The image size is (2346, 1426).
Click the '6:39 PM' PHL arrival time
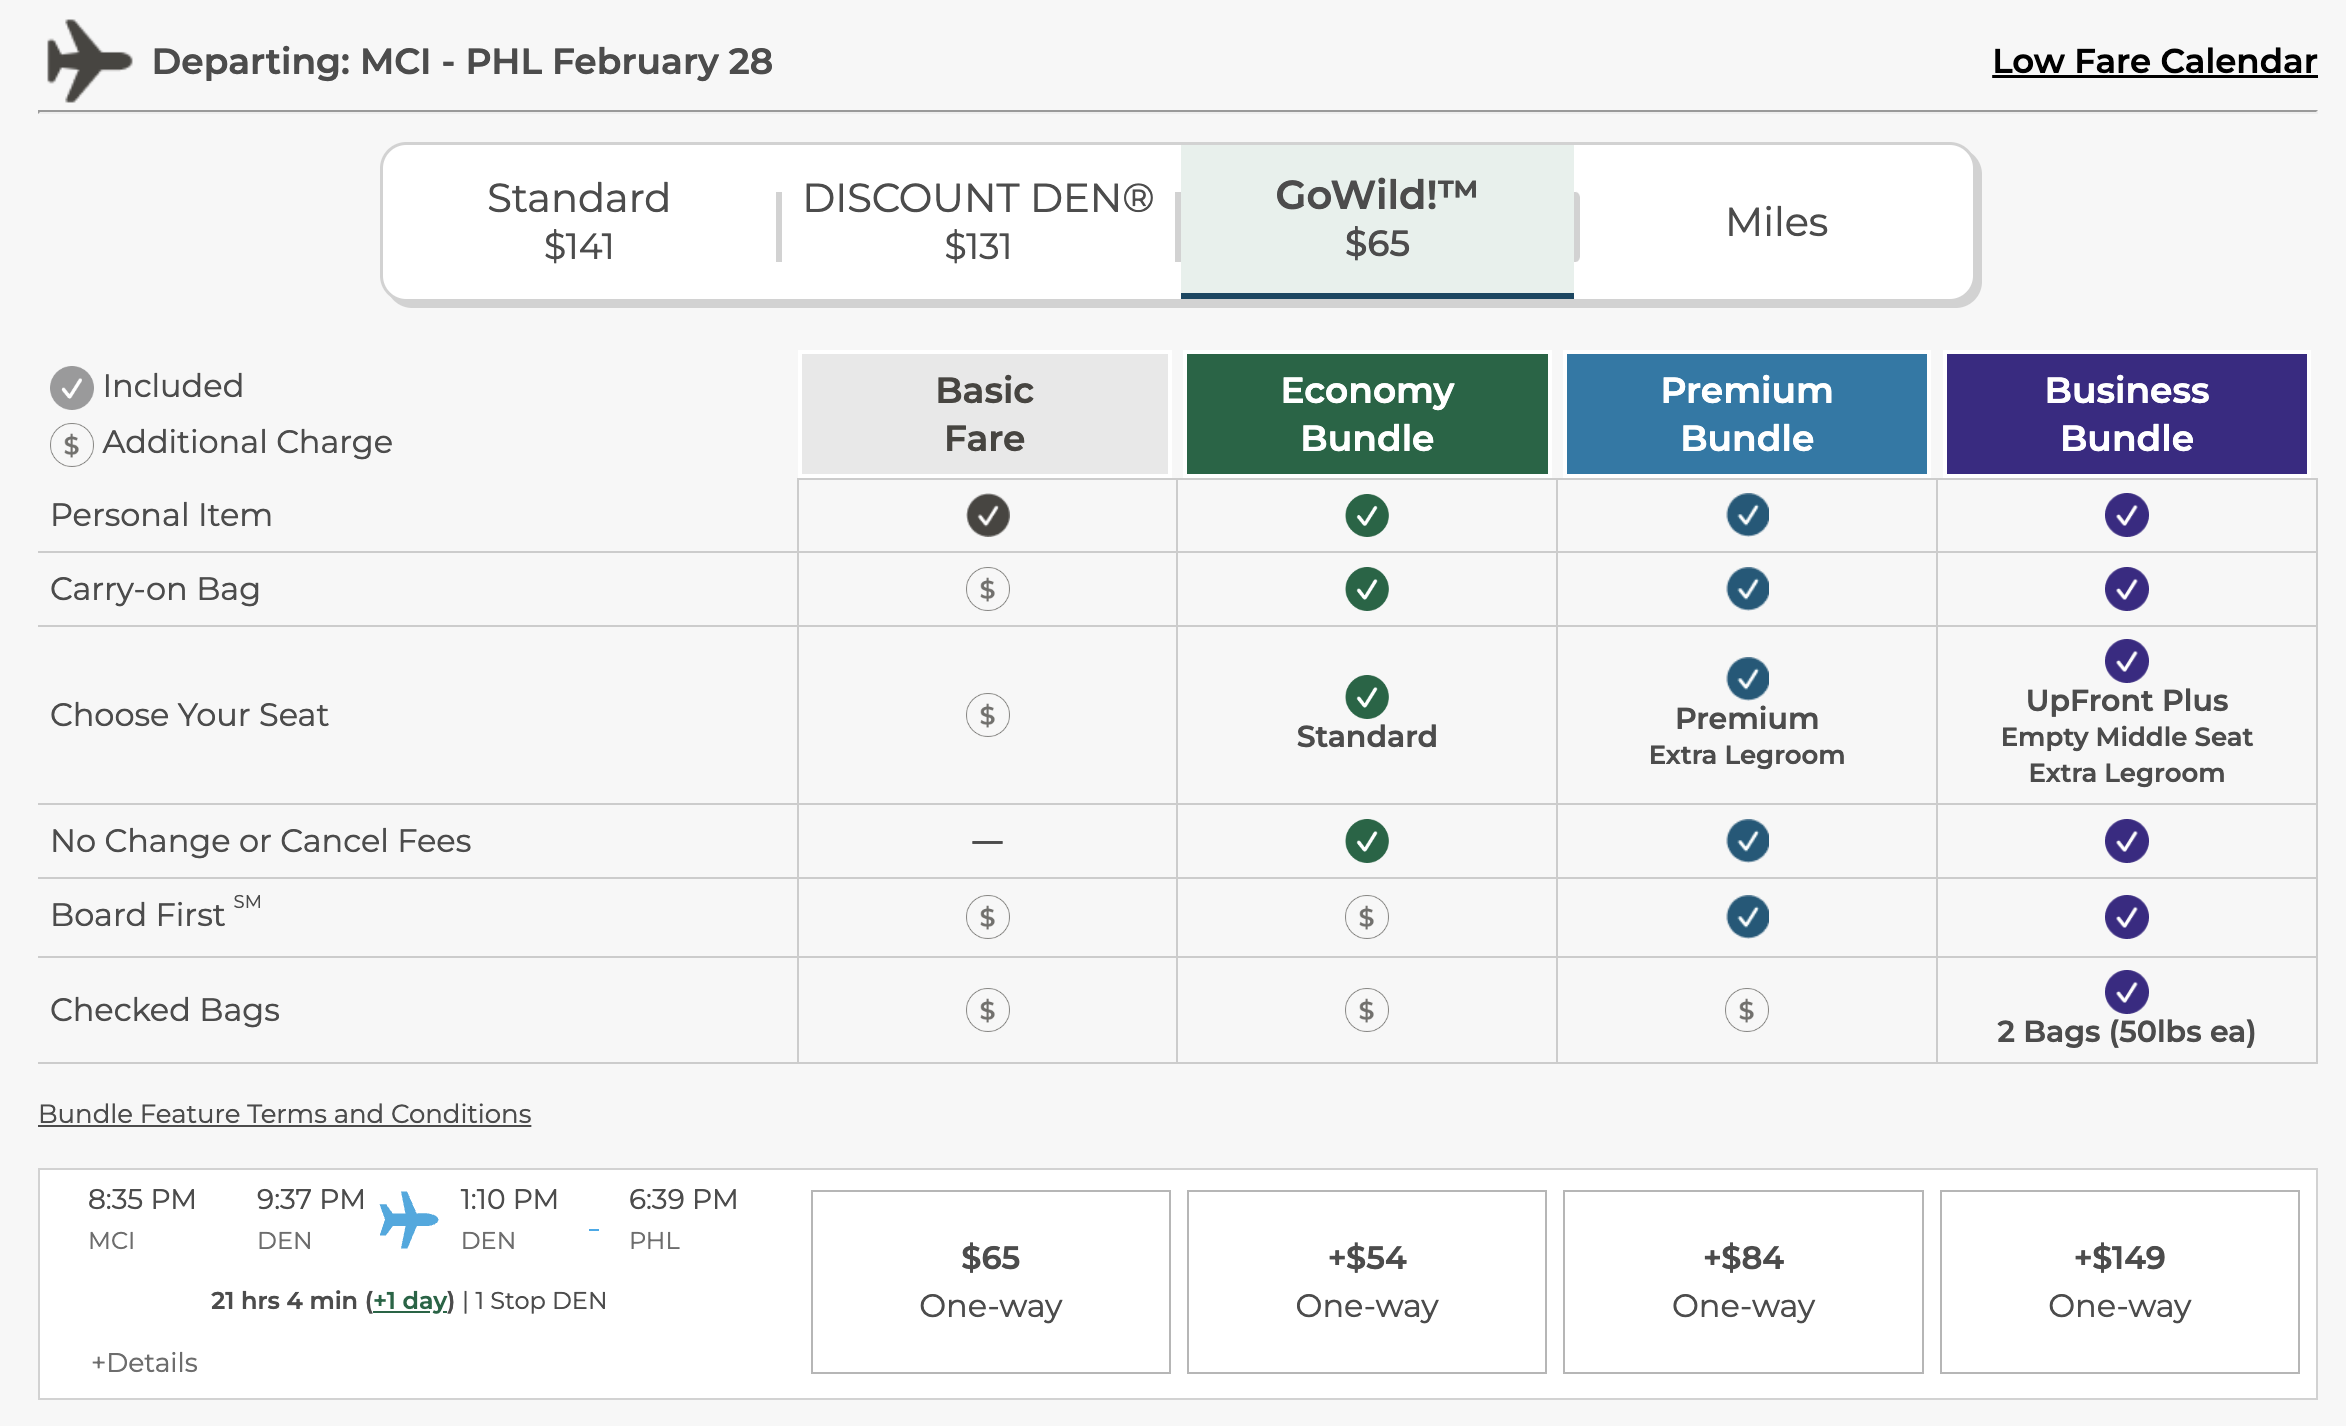(683, 1199)
